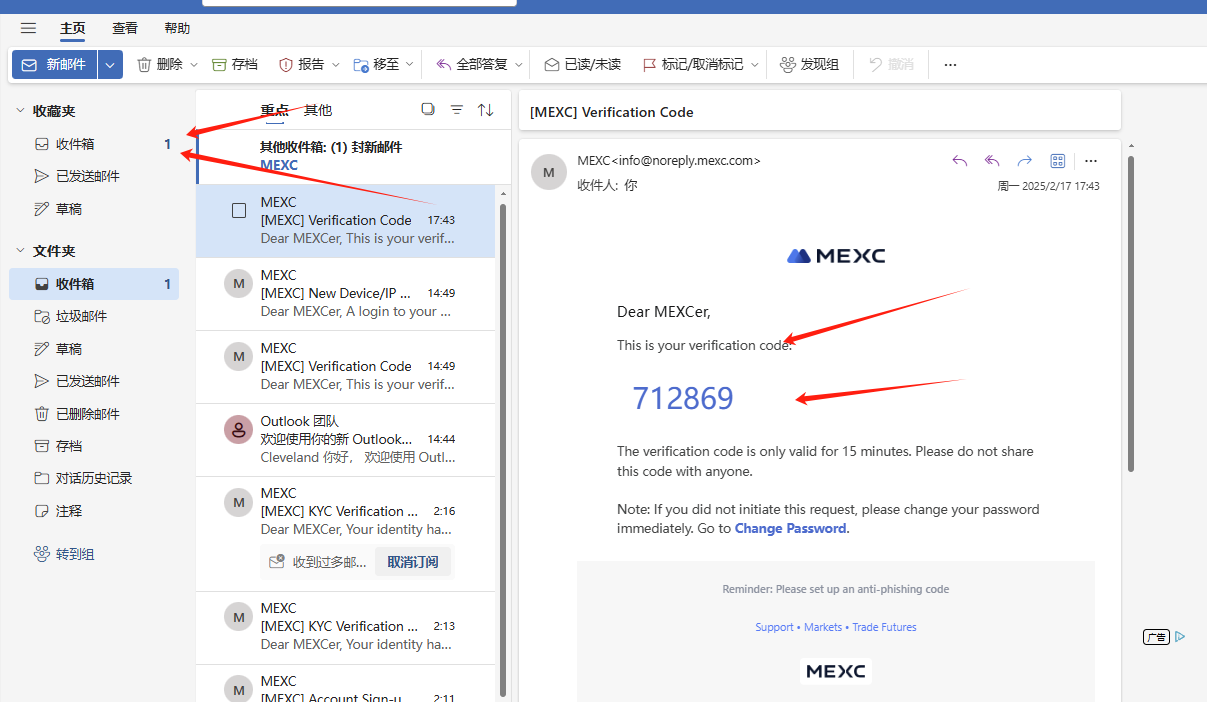The height and width of the screenshot is (702, 1207).
Task: Check the box for the Verification Code email
Action: pos(239,211)
